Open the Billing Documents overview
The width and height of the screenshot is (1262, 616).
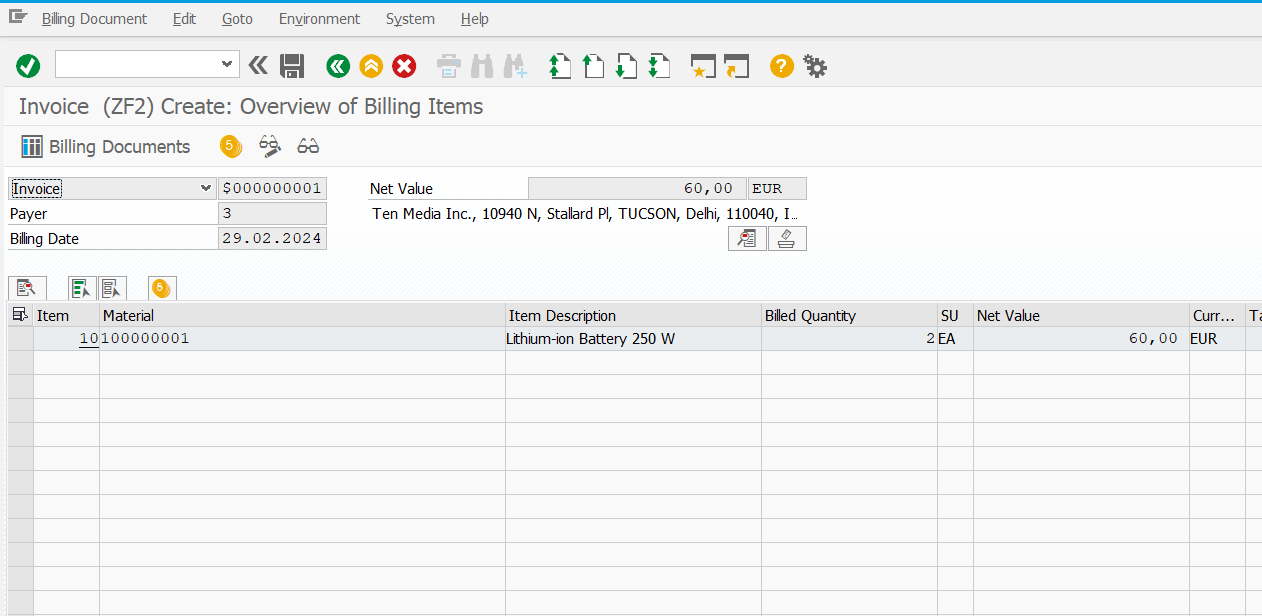[x=105, y=146]
